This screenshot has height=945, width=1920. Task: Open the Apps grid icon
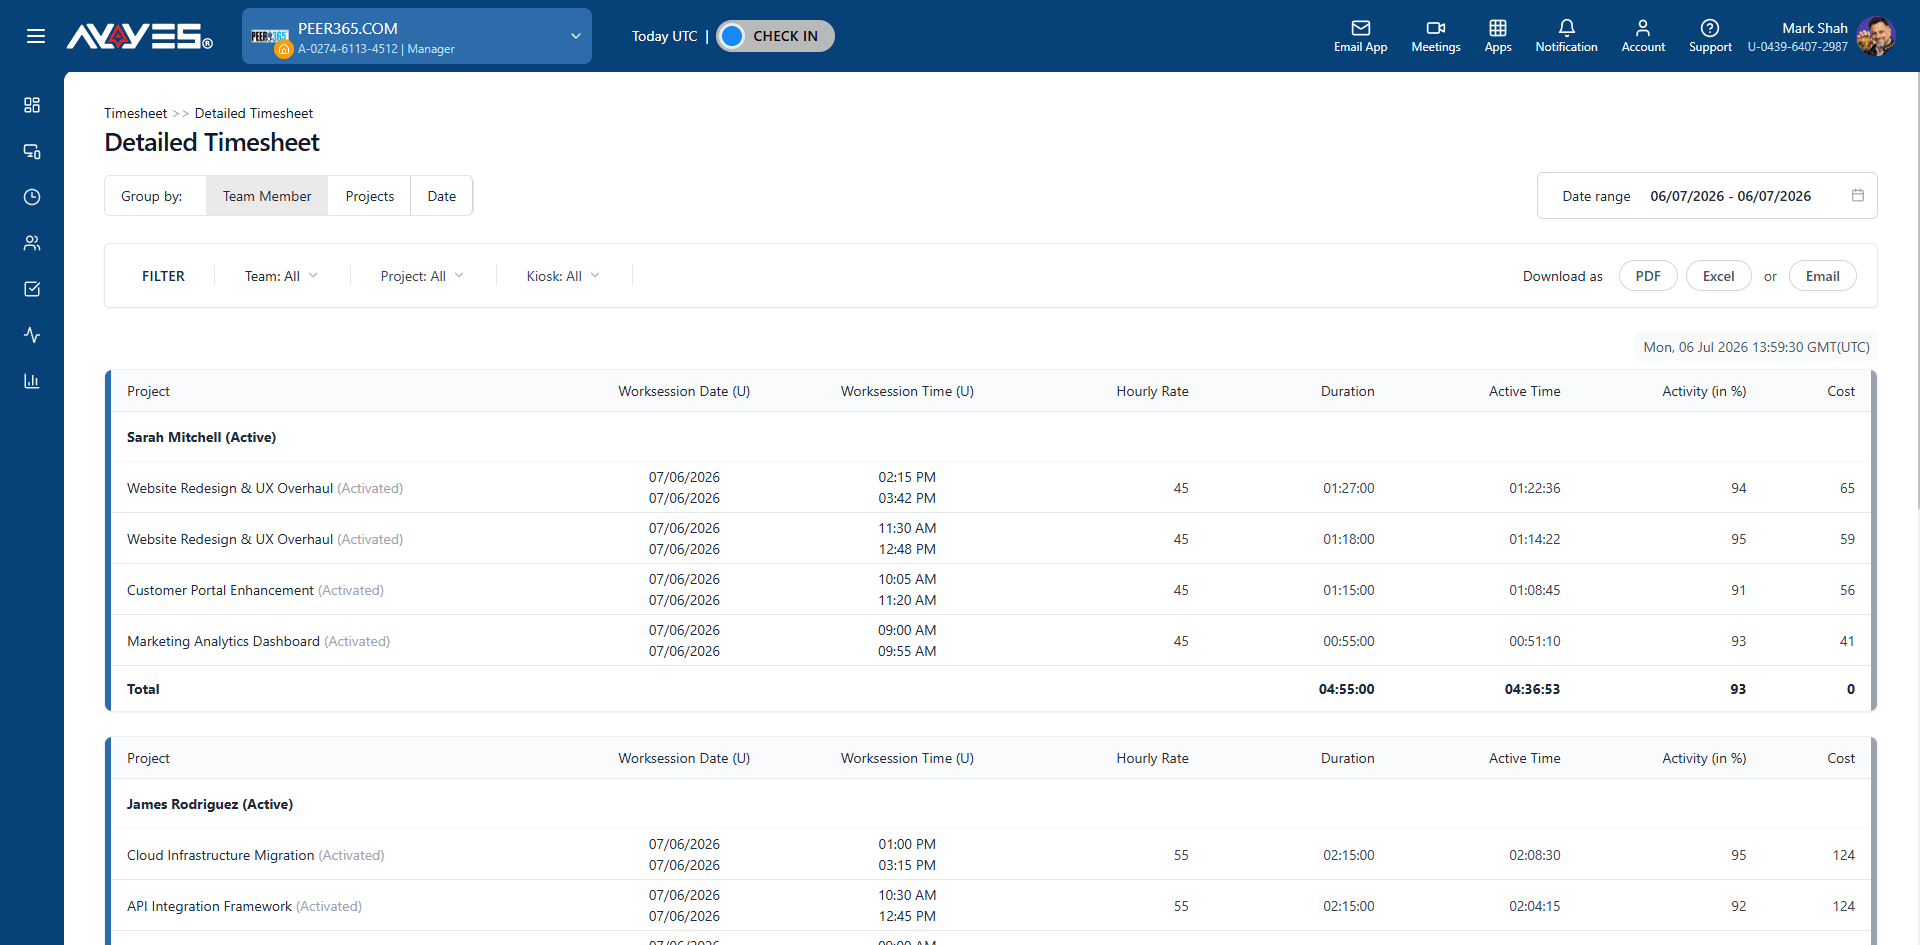1498,36
